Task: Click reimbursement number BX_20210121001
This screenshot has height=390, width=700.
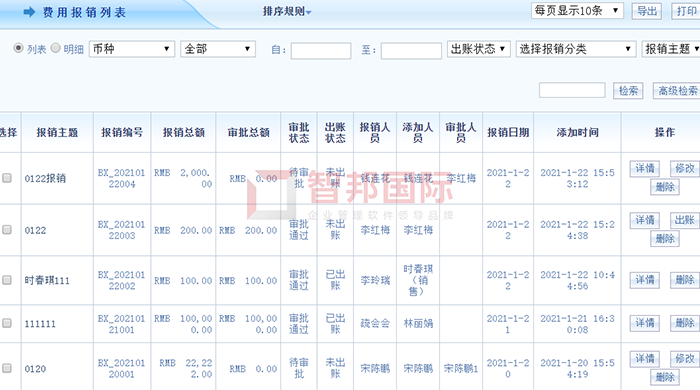Action: point(121,324)
